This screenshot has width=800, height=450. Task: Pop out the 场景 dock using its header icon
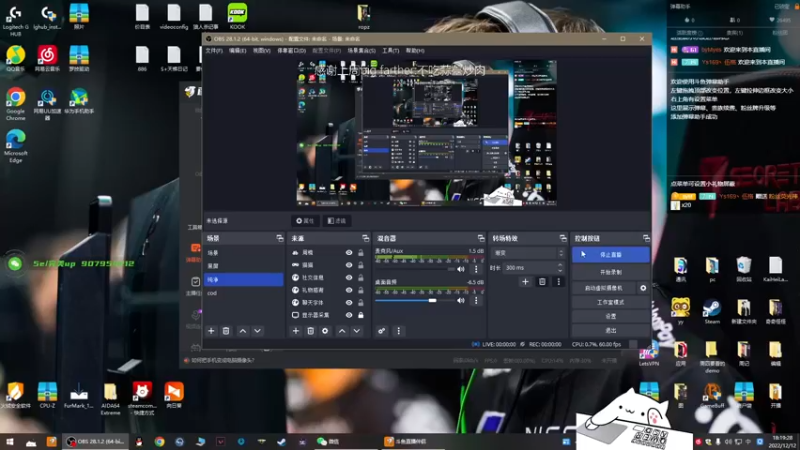pyautogui.click(x=280, y=238)
